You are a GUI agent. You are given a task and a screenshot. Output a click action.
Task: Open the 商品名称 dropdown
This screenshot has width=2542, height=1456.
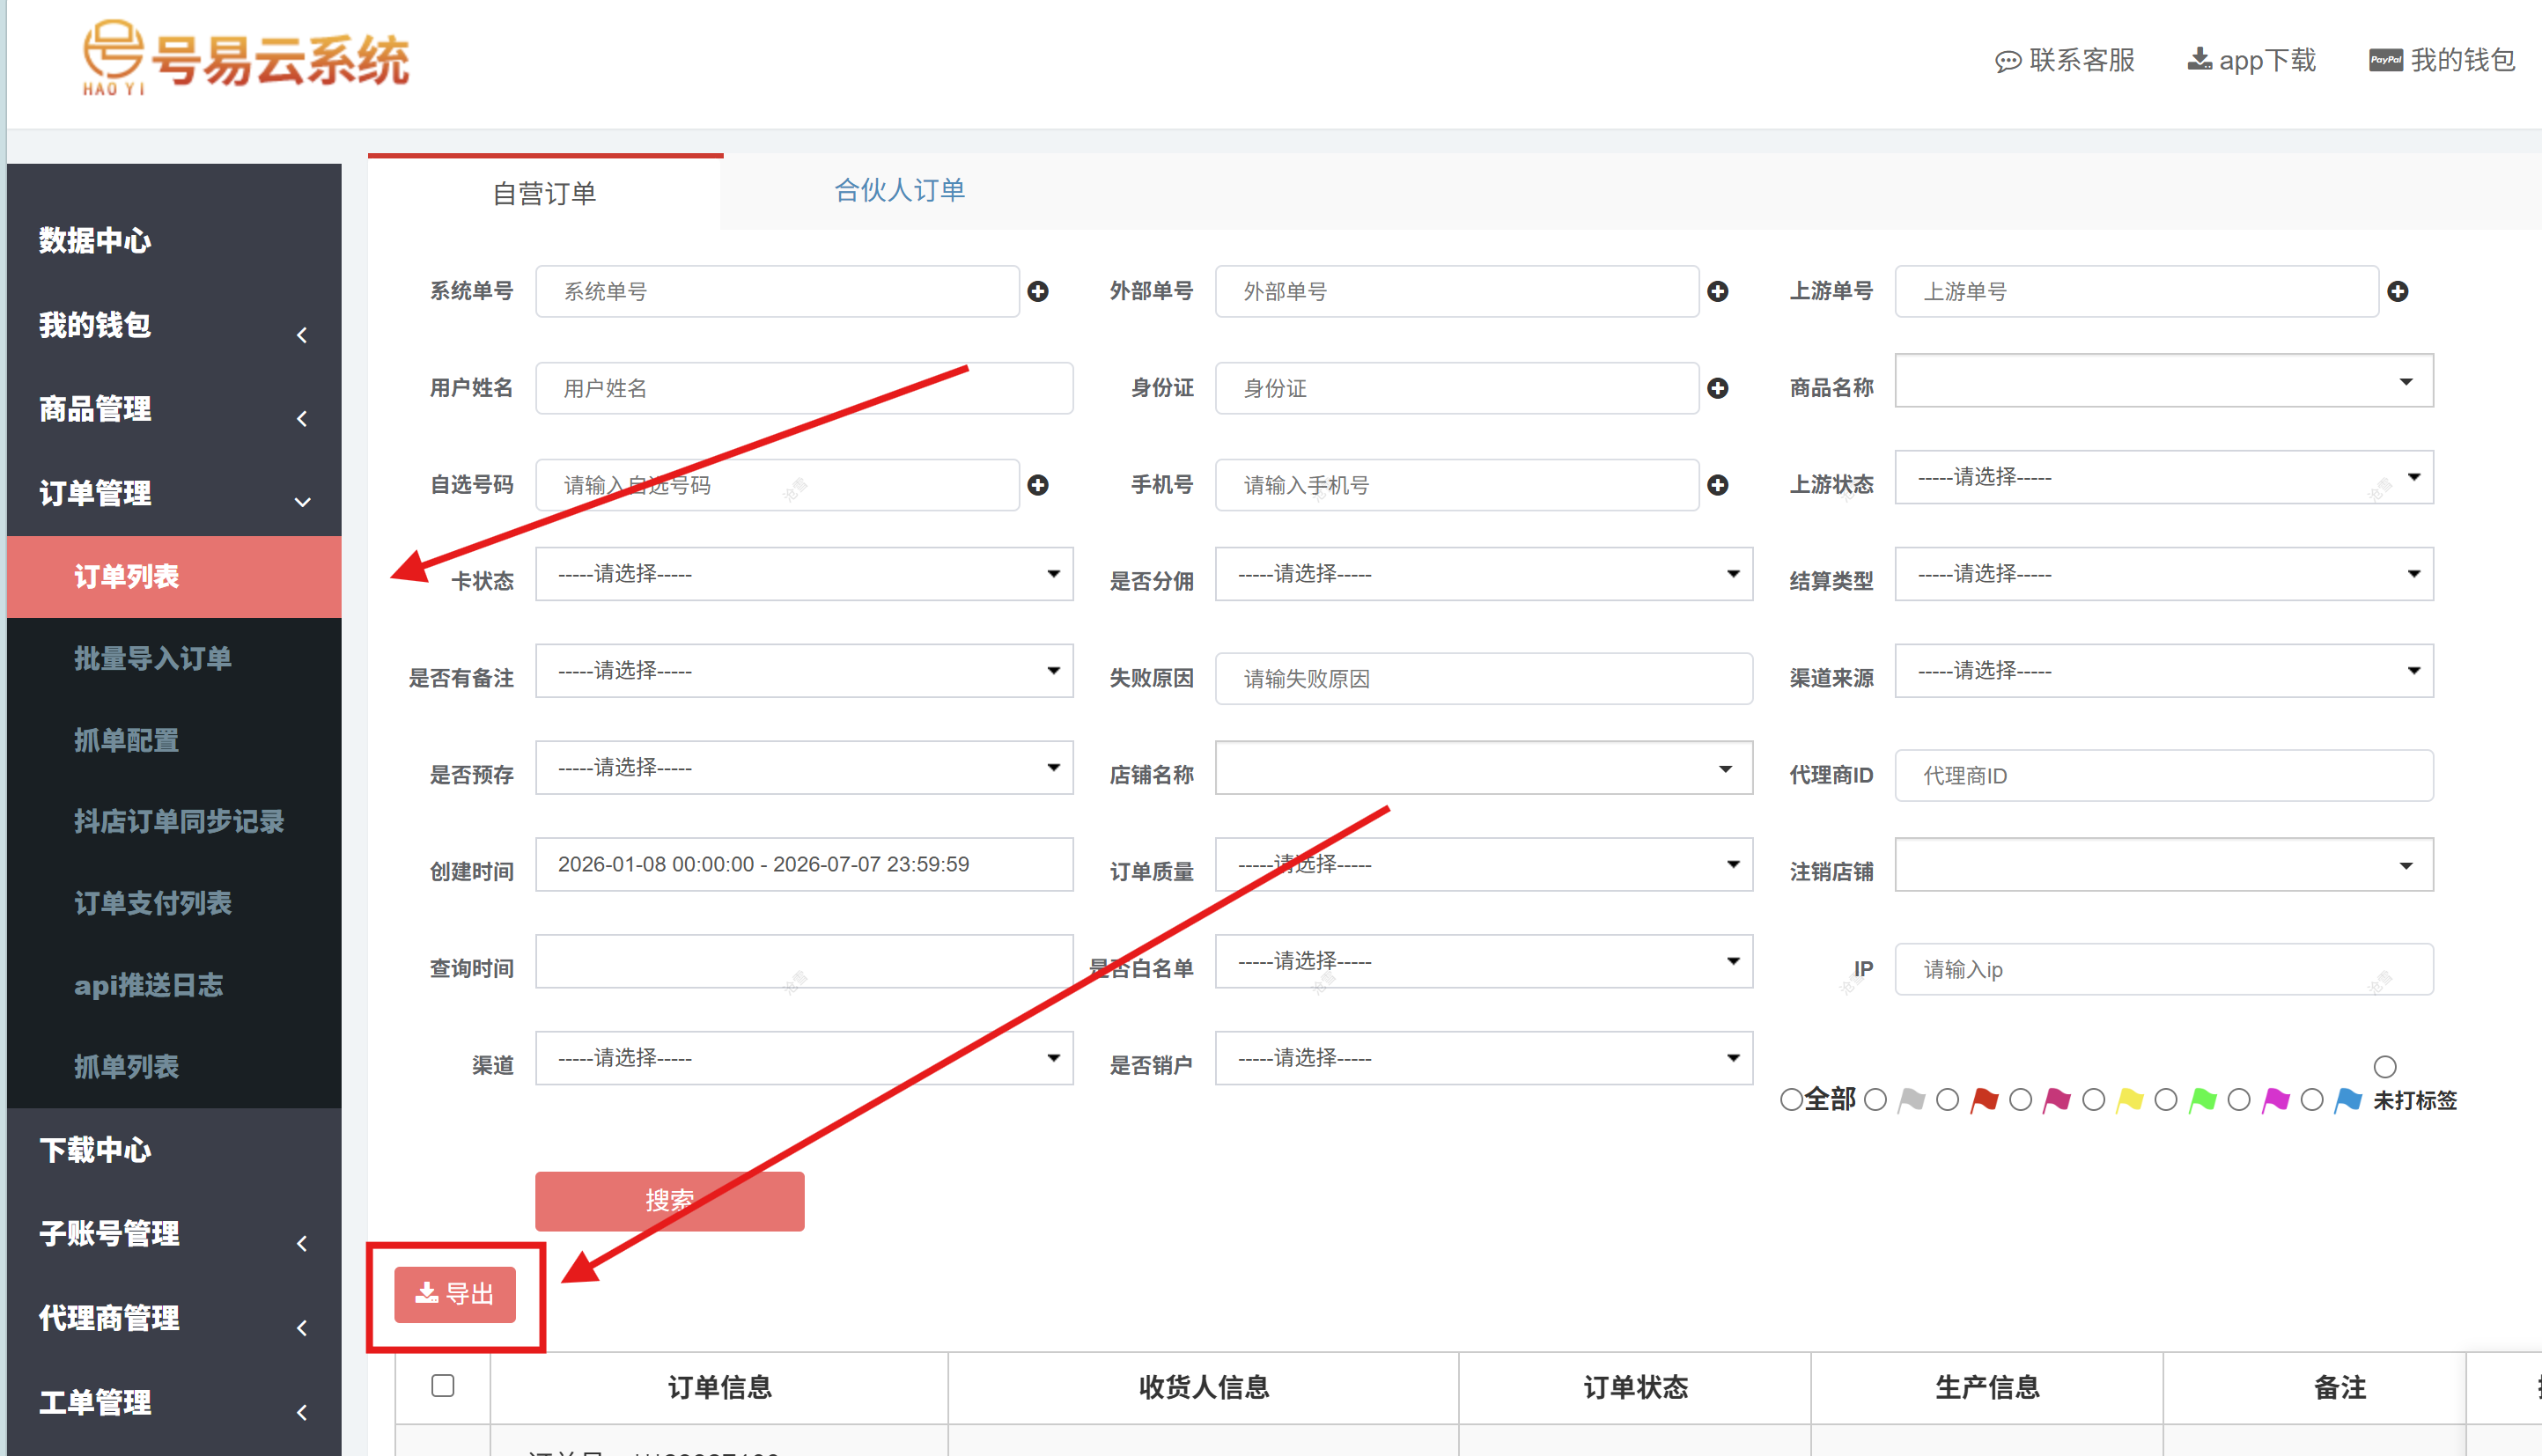tap(2164, 381)
